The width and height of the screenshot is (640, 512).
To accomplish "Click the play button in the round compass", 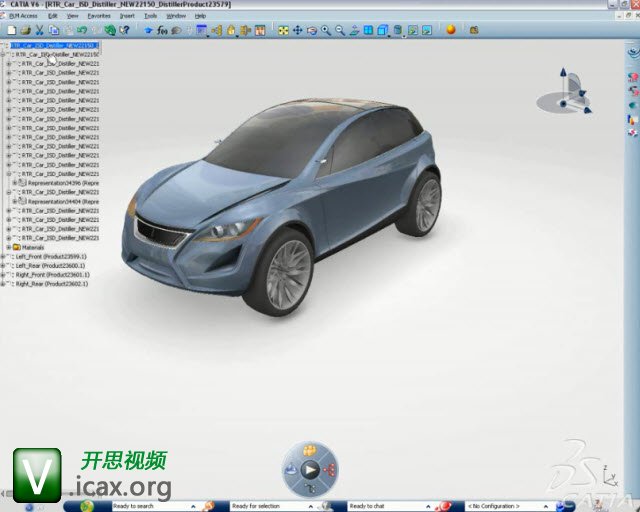I will coord(310,470).
